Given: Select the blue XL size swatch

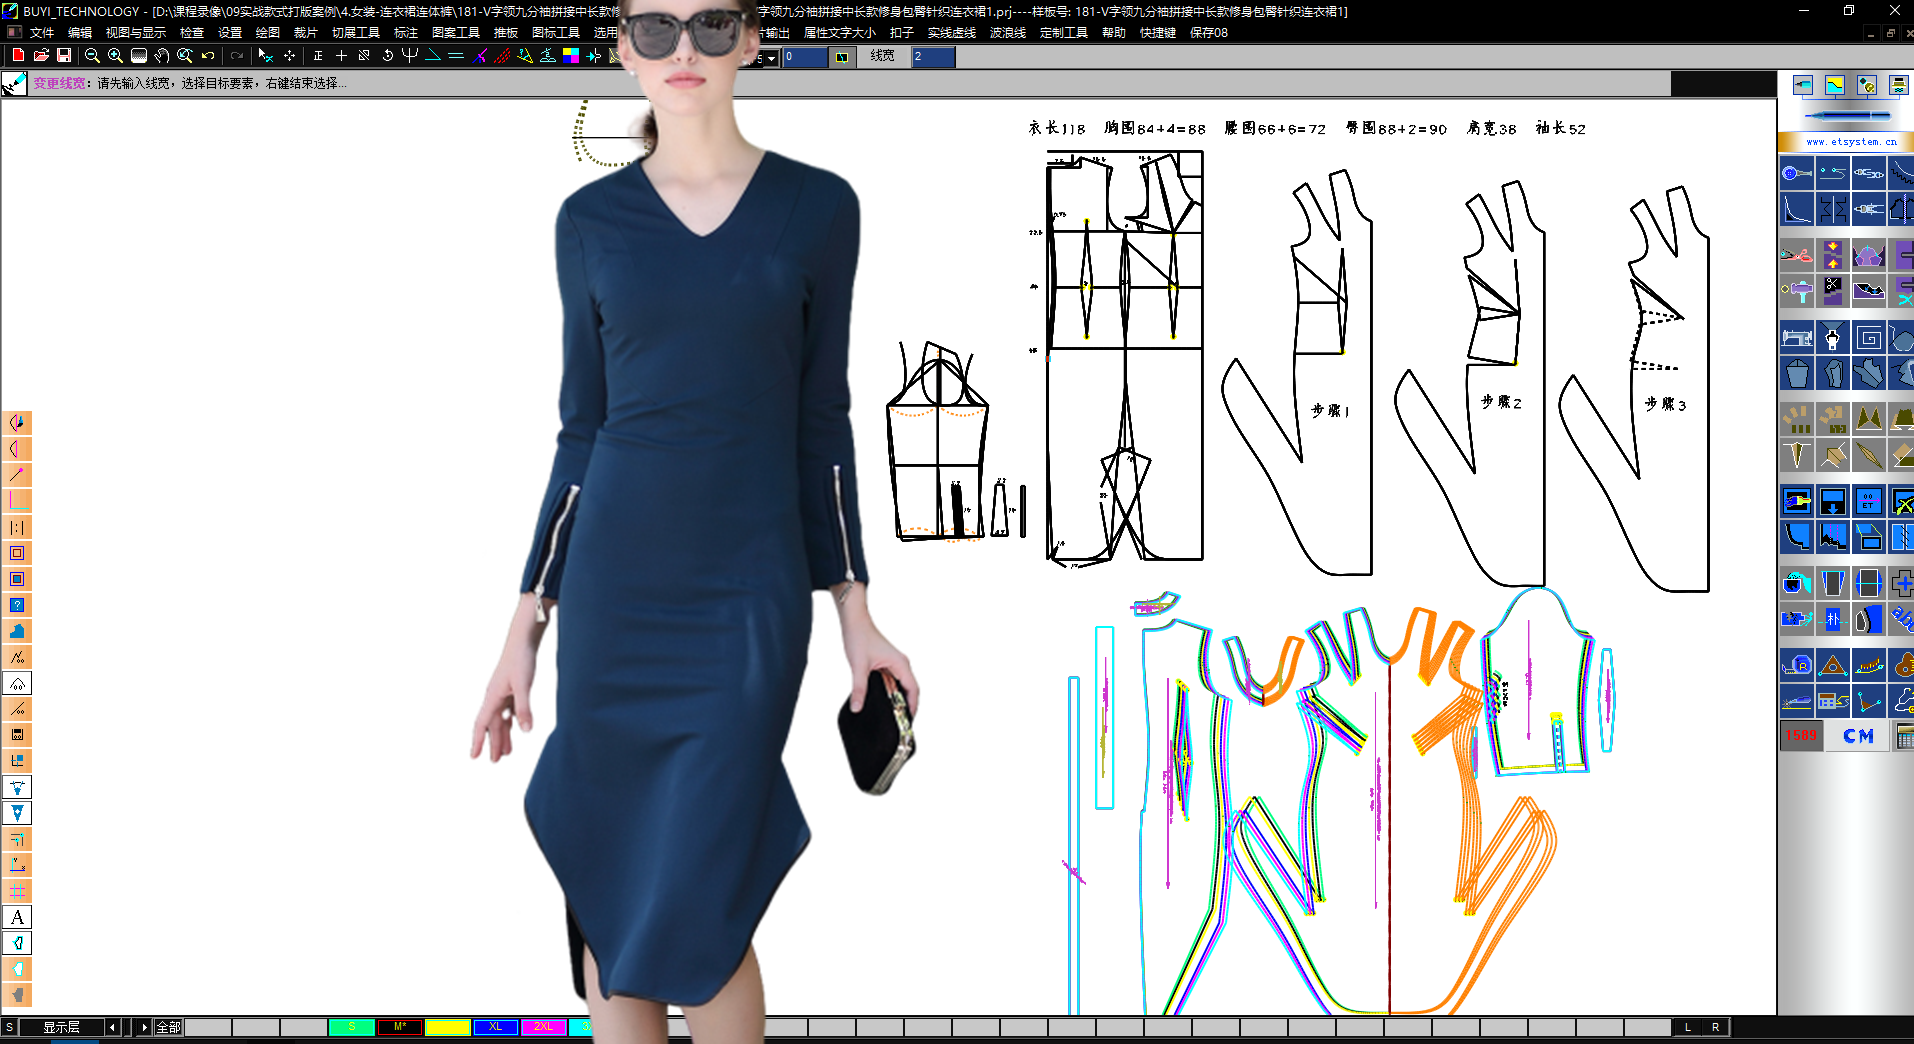Looking at the screenshot, I should coord(496,1027).
